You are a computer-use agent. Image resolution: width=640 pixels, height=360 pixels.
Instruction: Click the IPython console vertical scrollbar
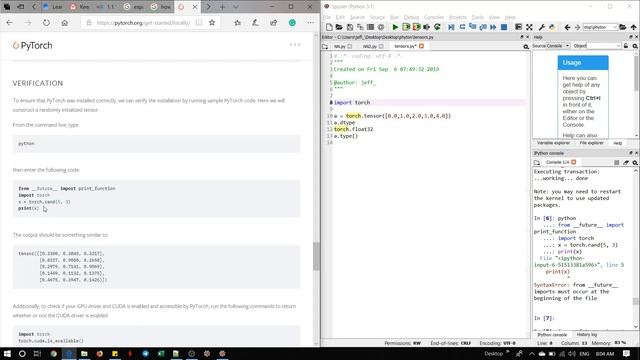pyautogui.click(x=636, y=302)
